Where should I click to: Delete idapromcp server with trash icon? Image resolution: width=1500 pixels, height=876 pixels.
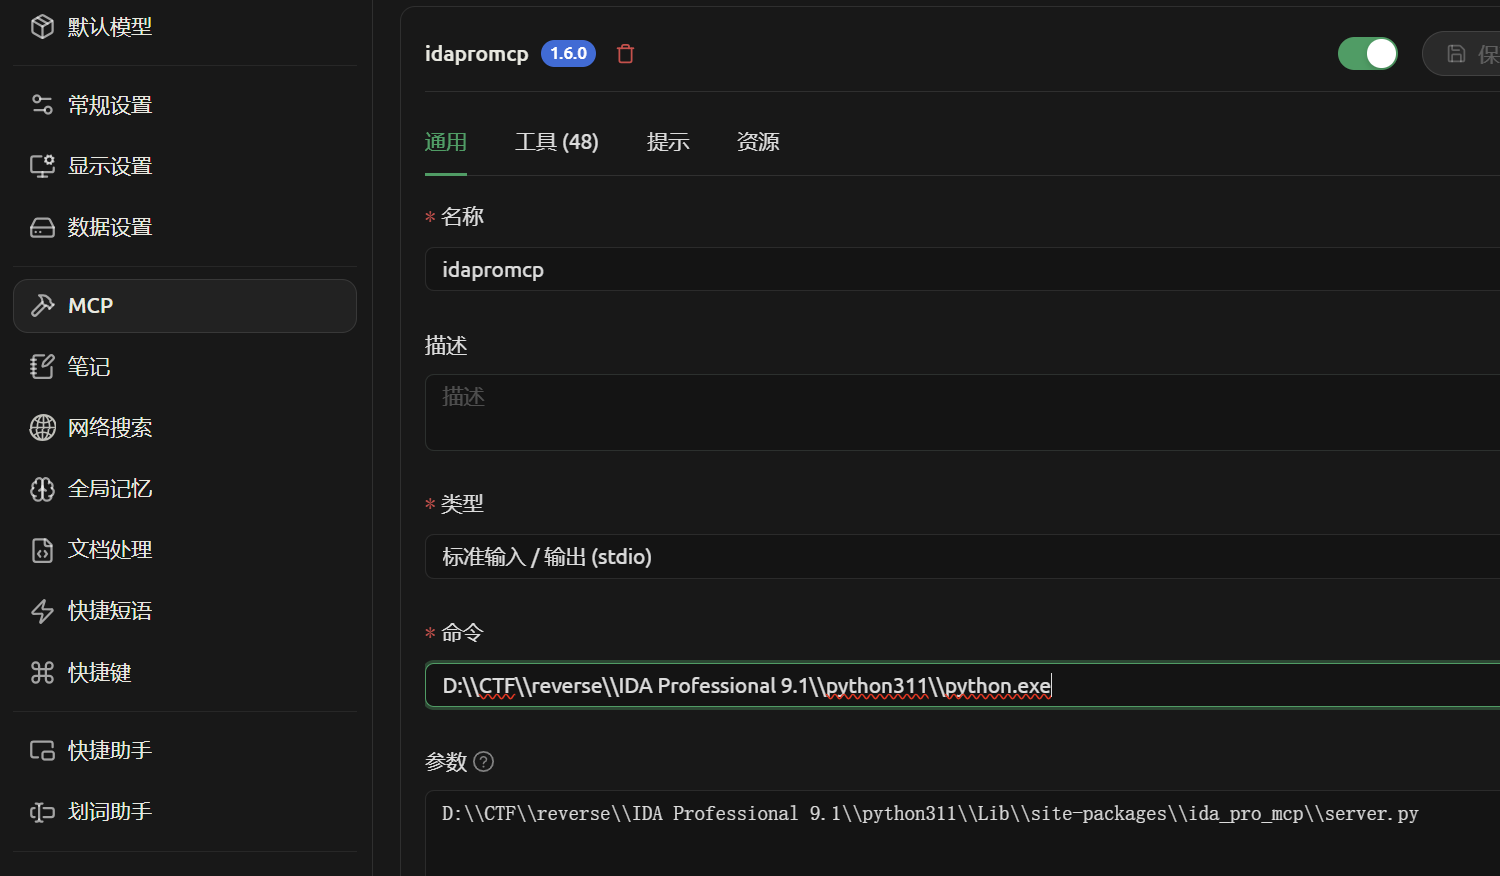click(x=626, y=54)
